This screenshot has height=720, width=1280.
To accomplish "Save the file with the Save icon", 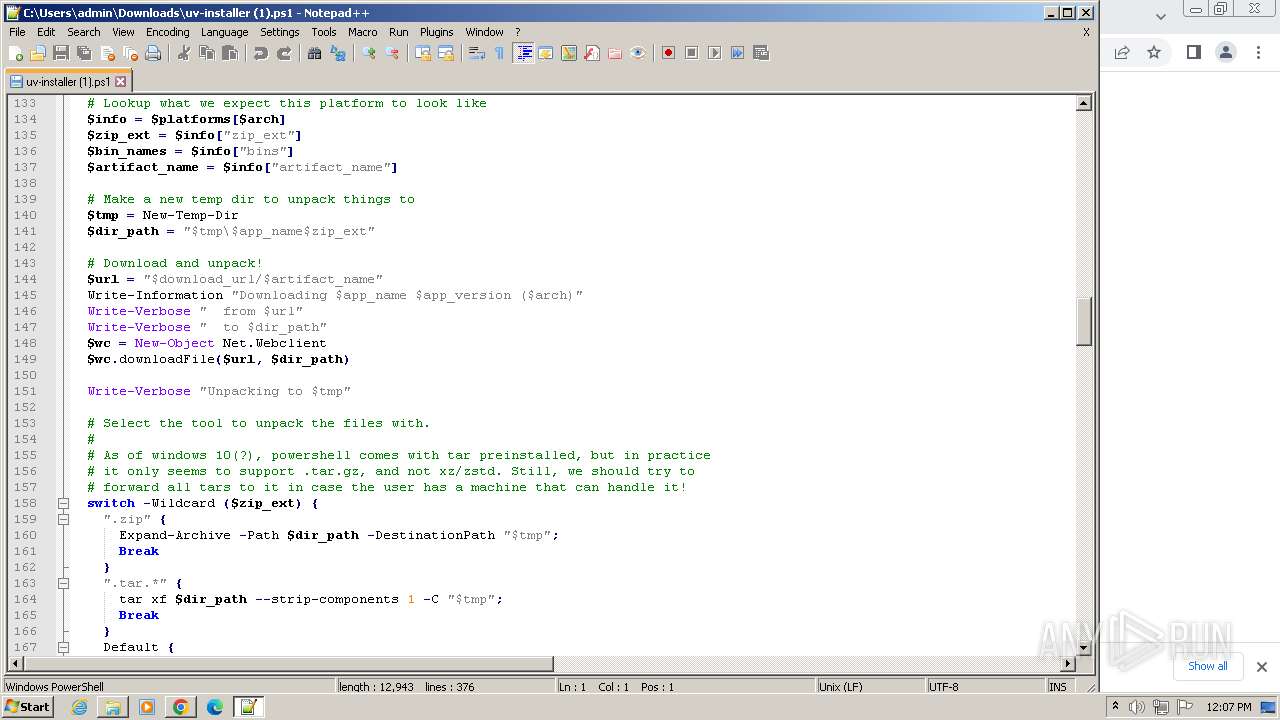I will tap(61, 53).
